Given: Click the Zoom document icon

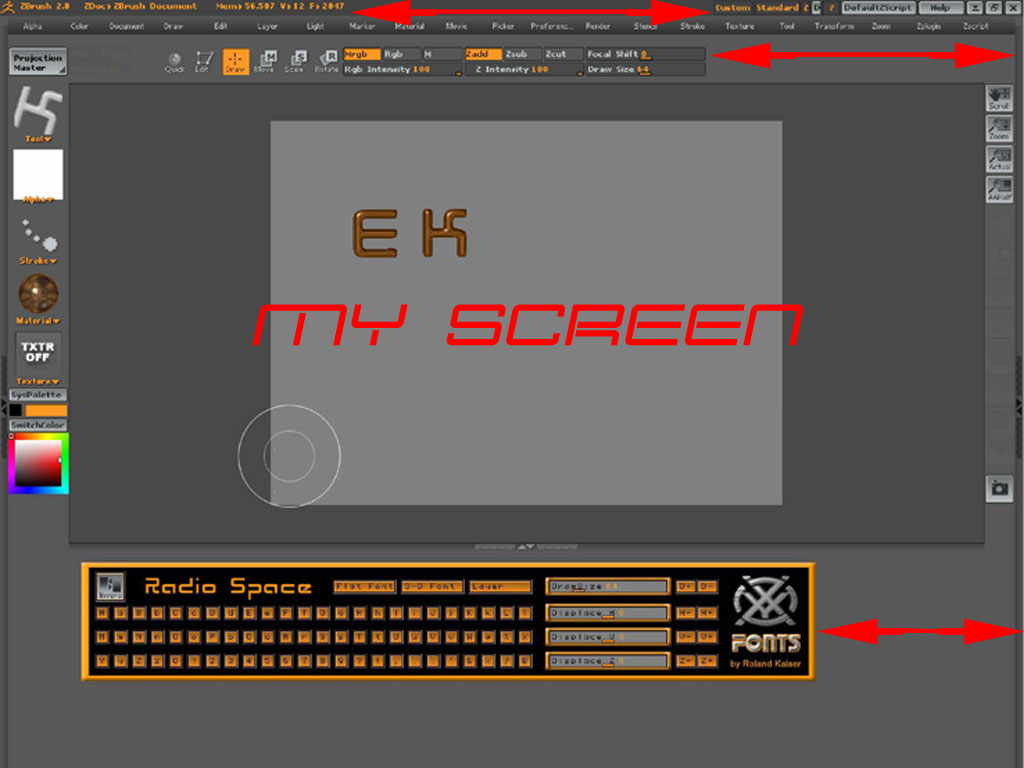Looking at the screenshot, I should 999,129.
